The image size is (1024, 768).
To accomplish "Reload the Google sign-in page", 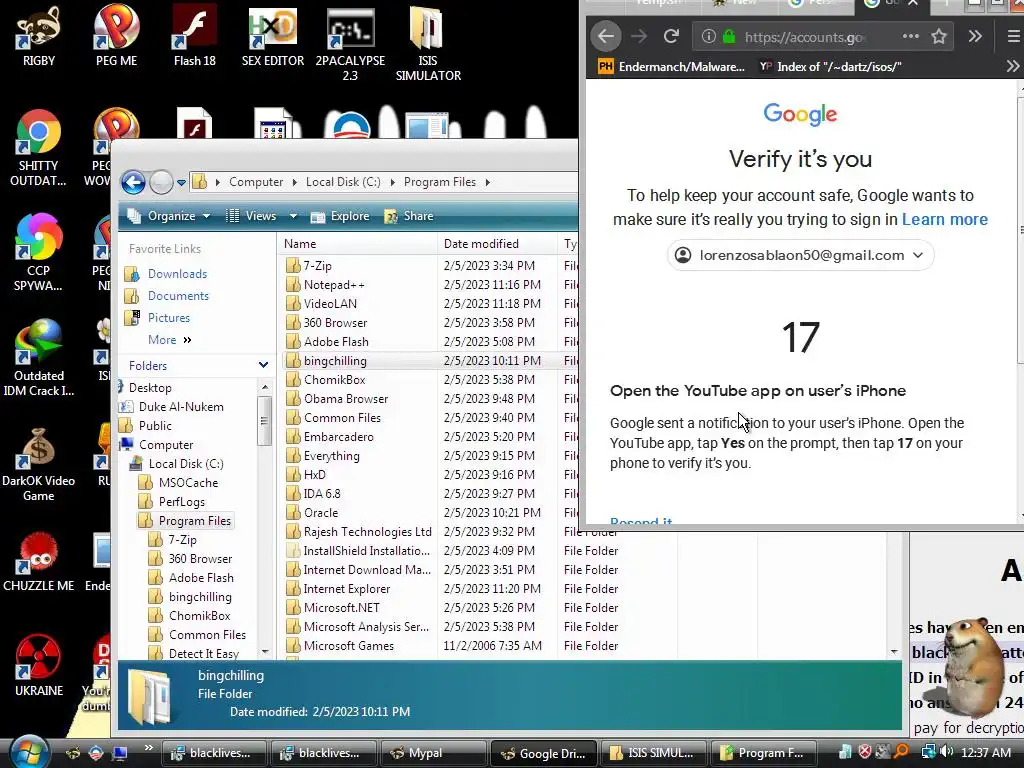I will pyautogui.click(x=671, y=37).
